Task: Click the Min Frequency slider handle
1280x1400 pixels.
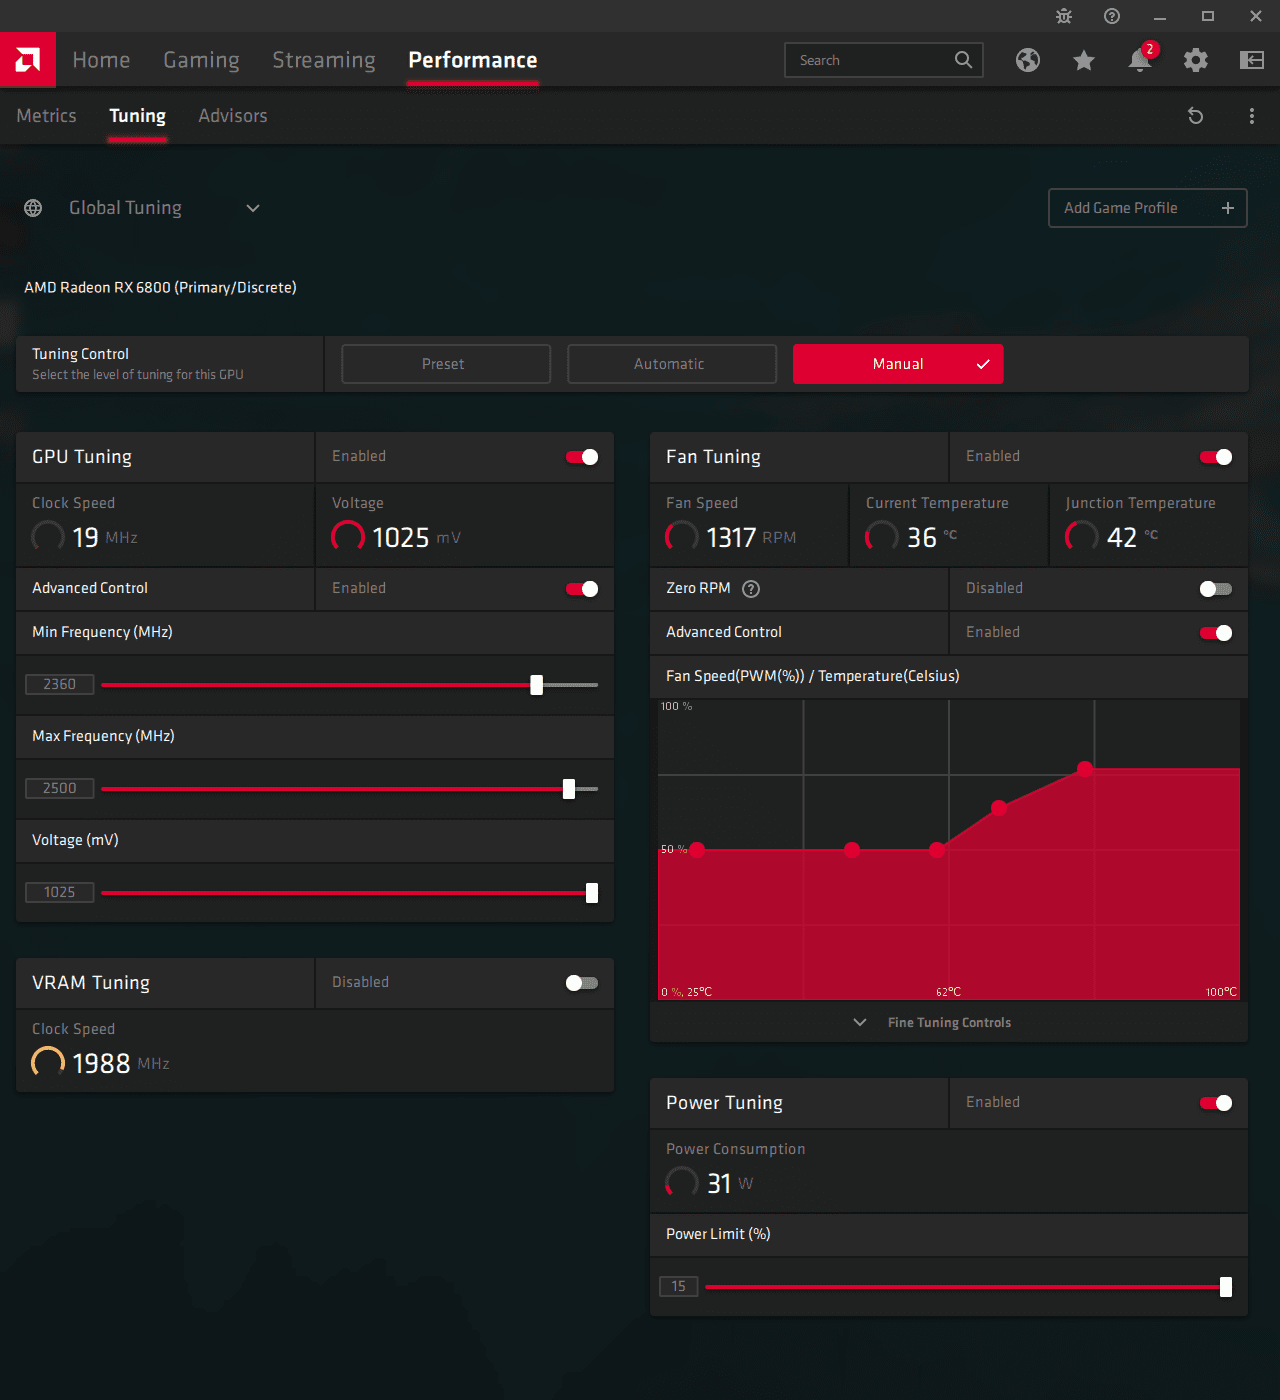Action: click(537, 685)
